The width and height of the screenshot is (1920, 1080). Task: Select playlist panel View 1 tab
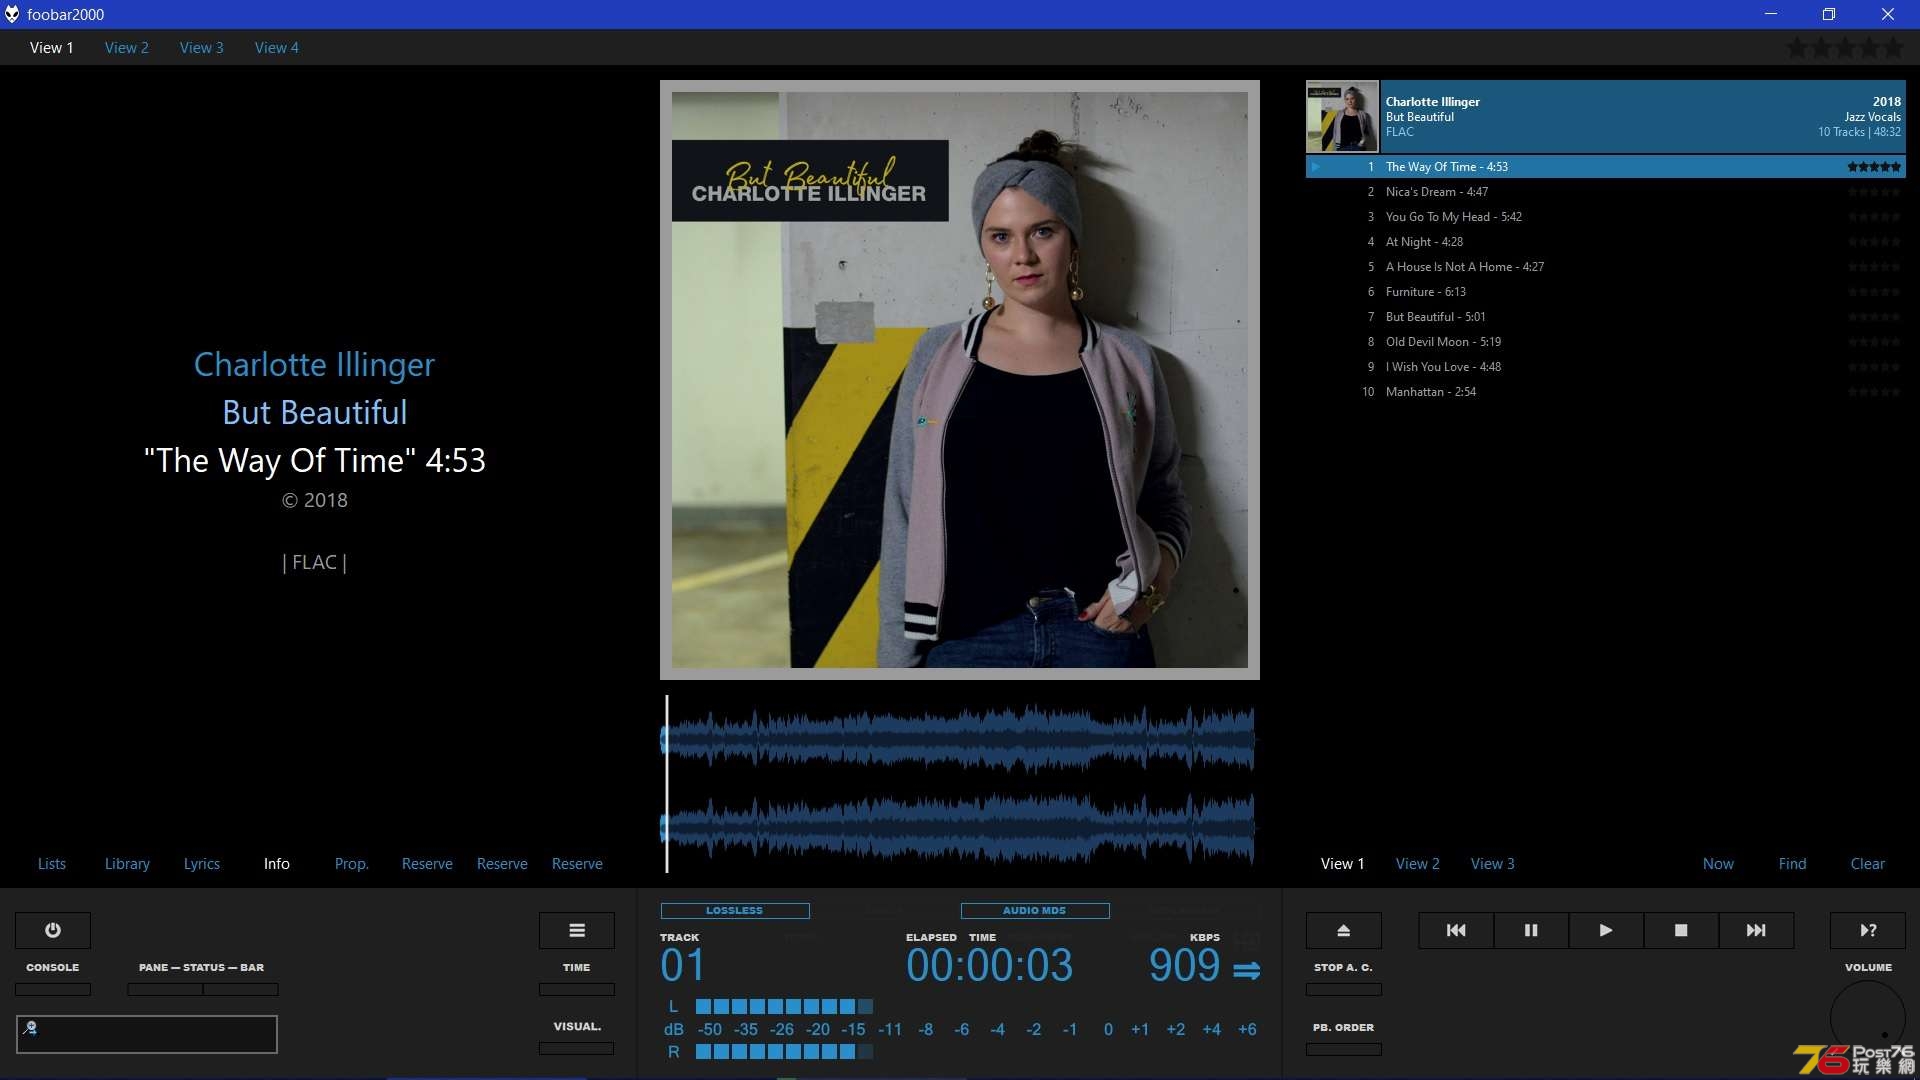1343,863
